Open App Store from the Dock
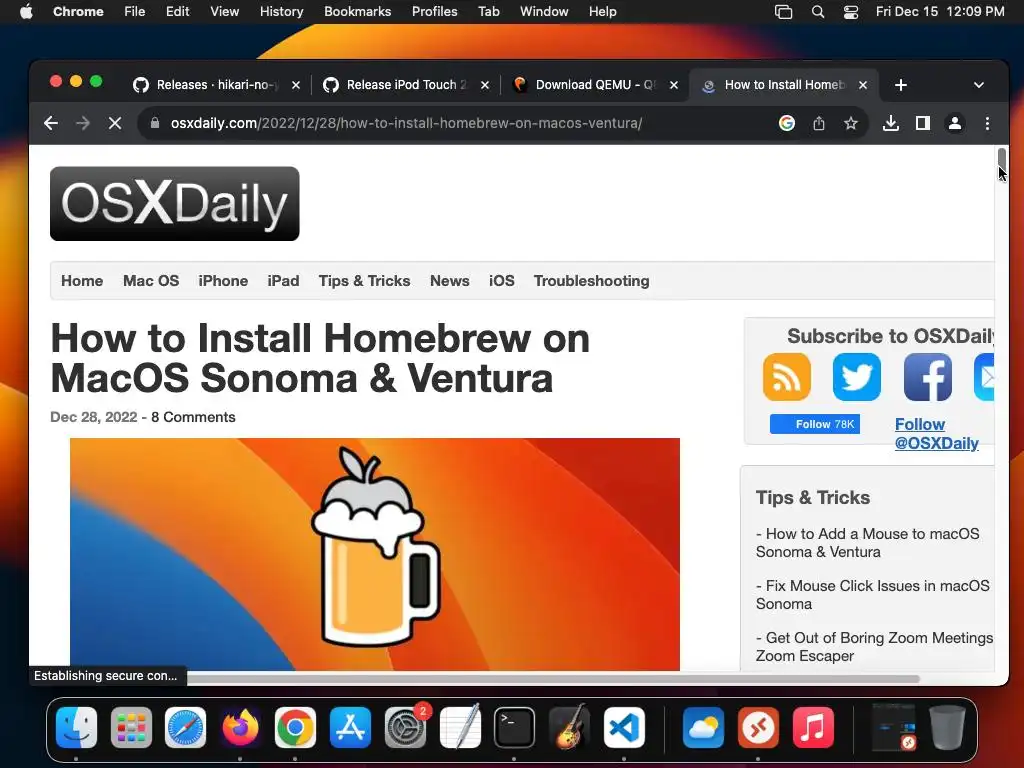The width and height of the screenshot is (1024, 768). click(350, 727)
